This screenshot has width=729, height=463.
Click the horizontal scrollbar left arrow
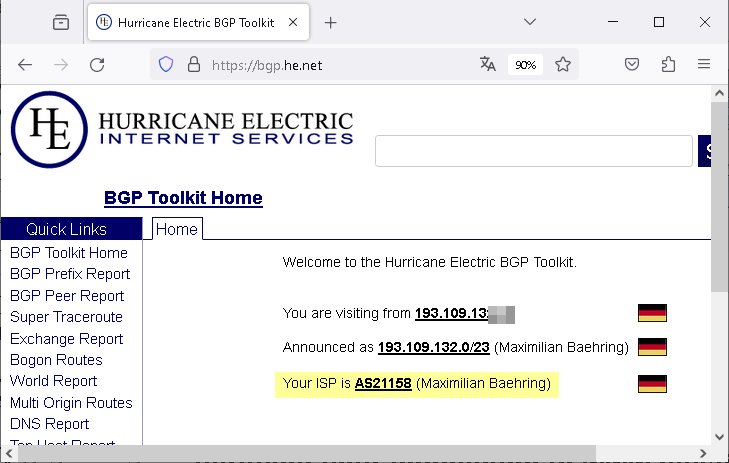pos(9,454)
